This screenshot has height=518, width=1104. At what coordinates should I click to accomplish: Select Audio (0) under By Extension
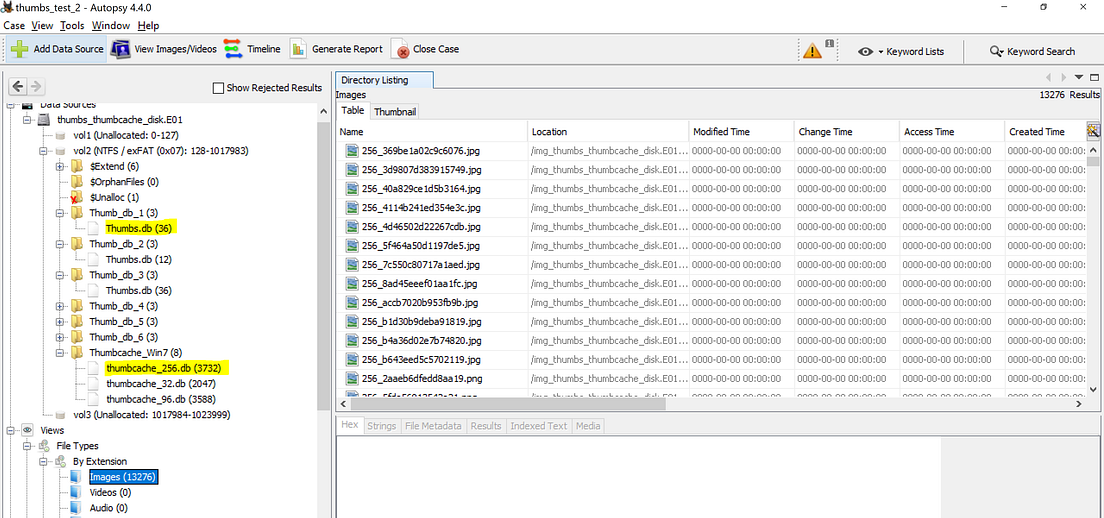tap(108, 508)
